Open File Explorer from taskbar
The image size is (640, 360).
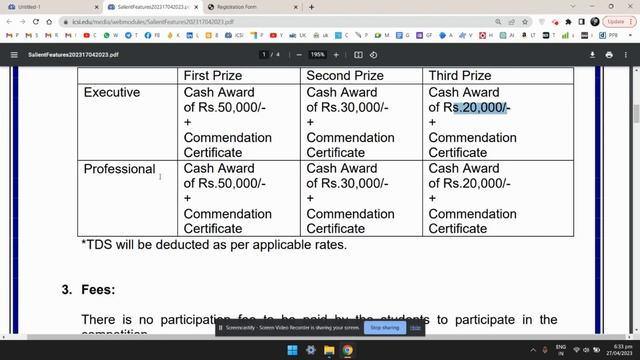(x=329, y=350)
